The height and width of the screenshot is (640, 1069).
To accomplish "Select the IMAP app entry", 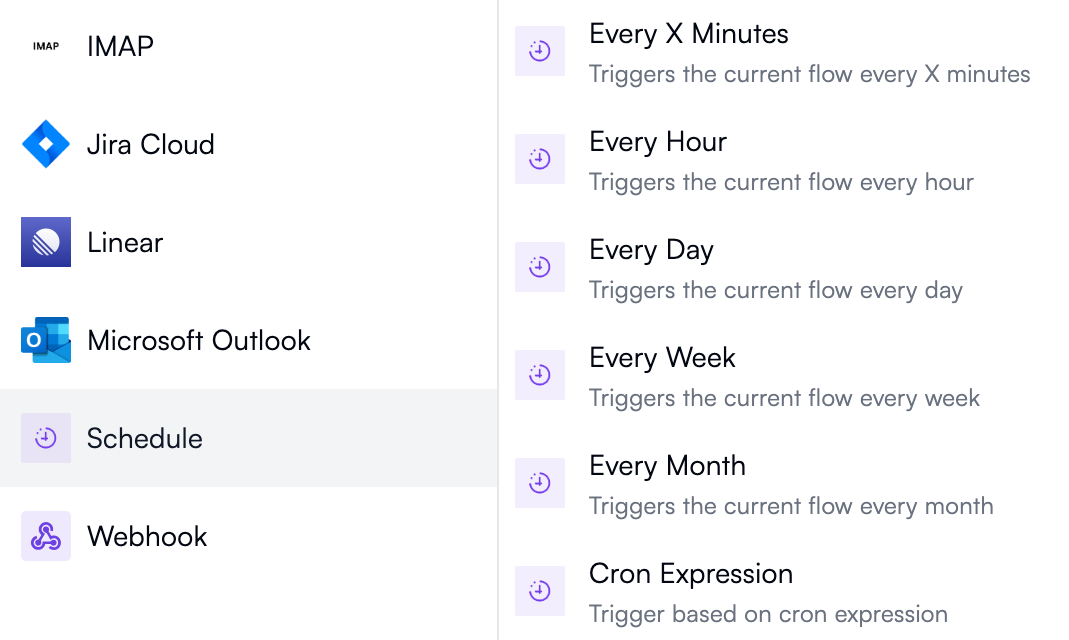I will click(x=120, y=46).
